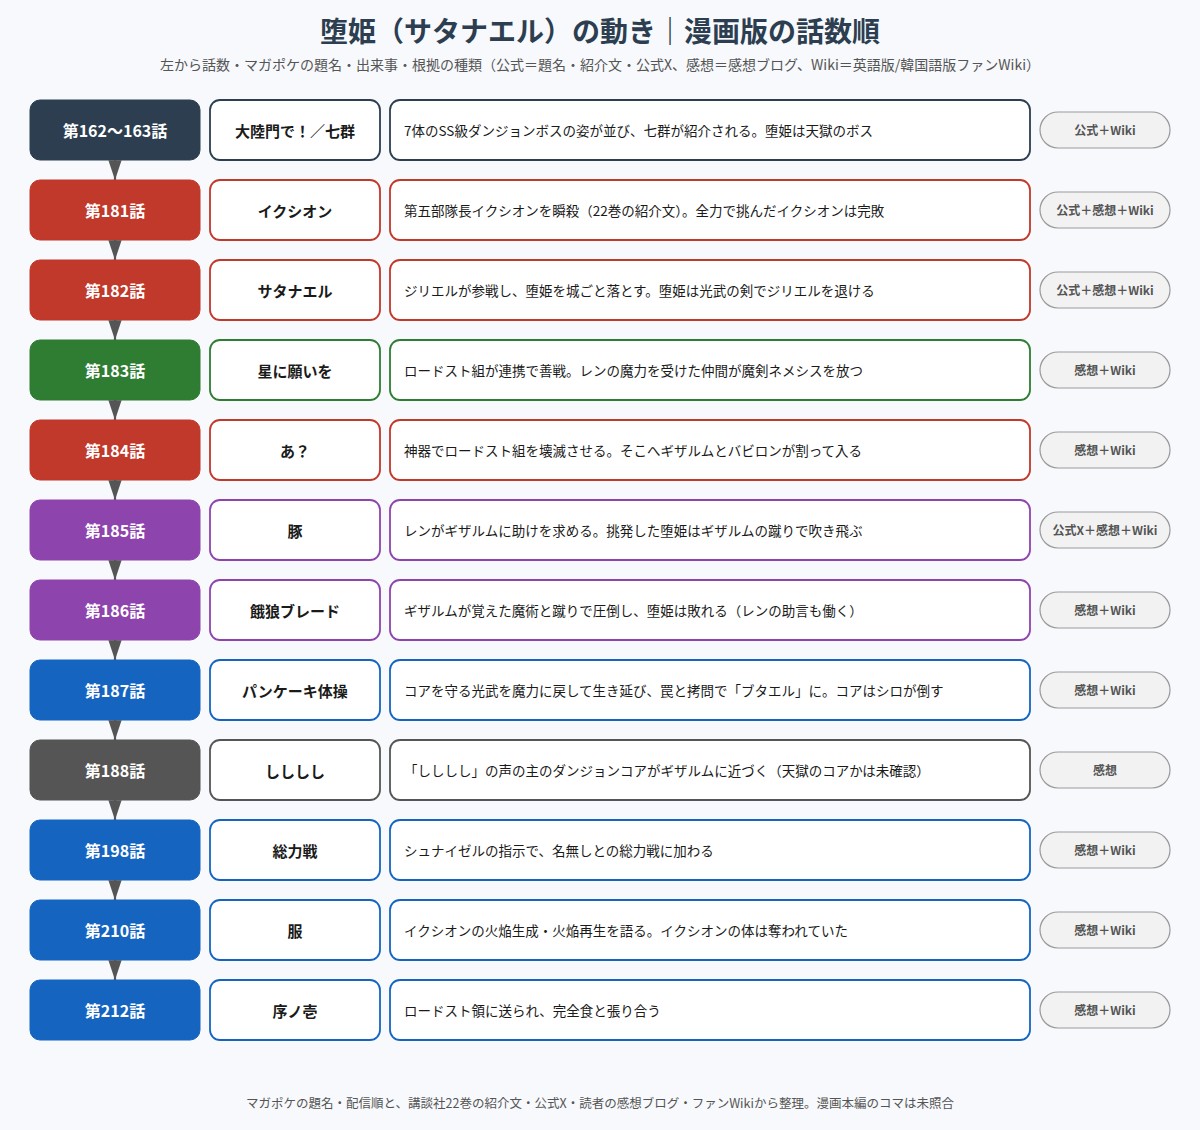Select the 第198話 episode label
This screenshot has height=1130, width=1200.
115,850
